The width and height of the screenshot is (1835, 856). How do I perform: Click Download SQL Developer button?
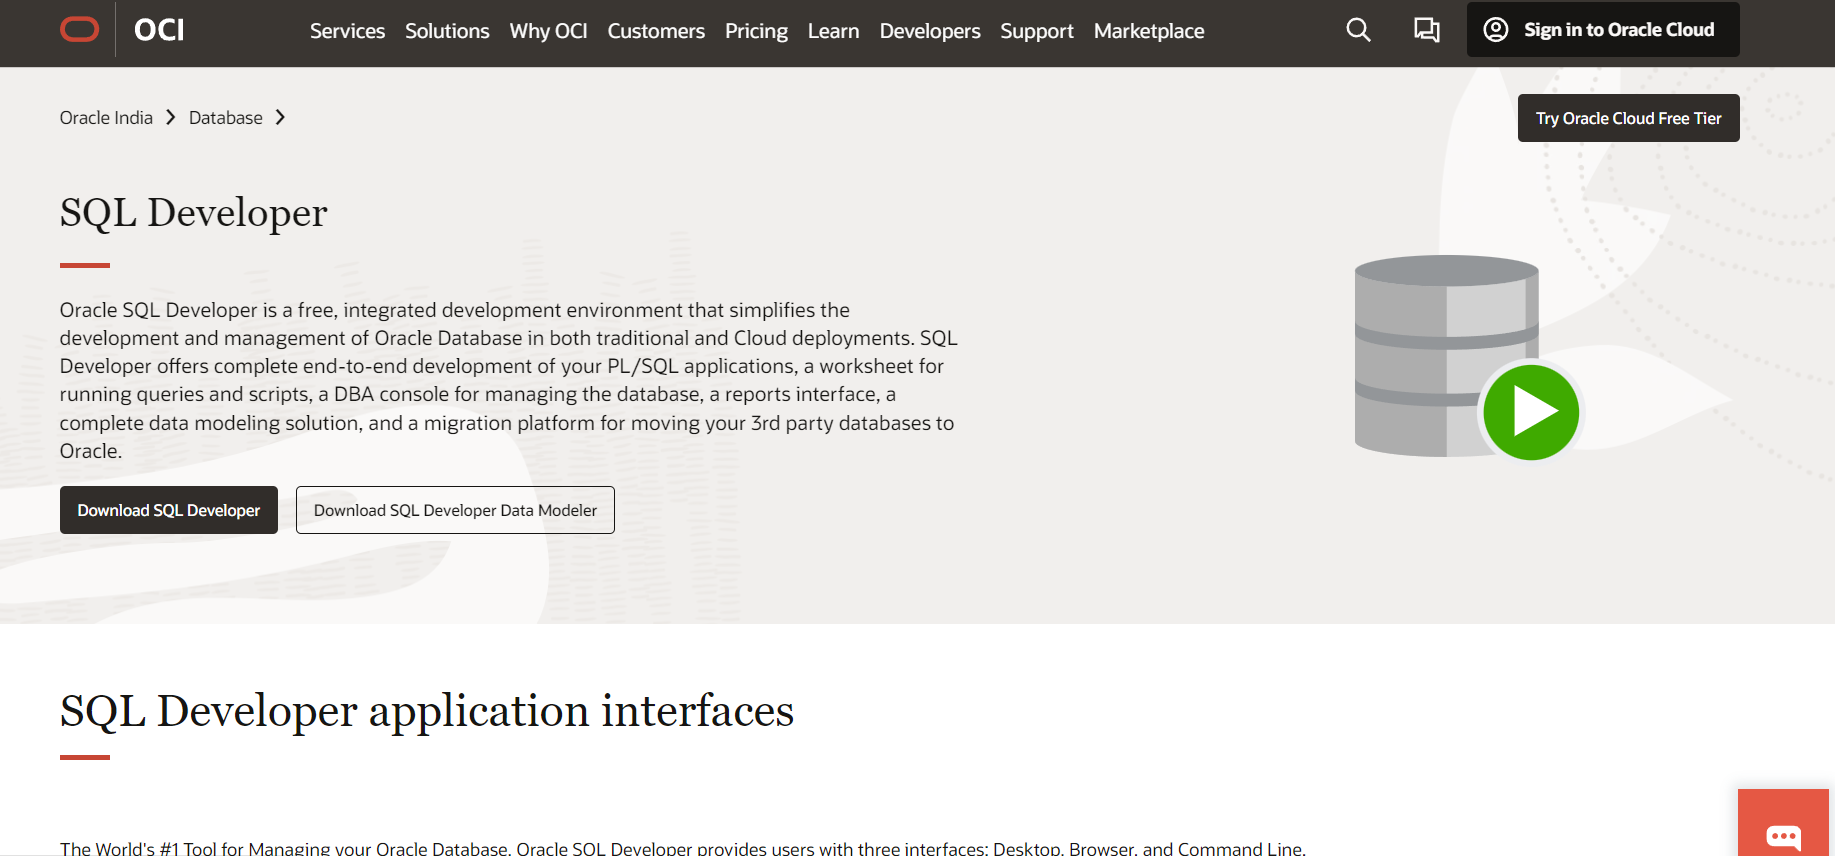click(169, 510)
